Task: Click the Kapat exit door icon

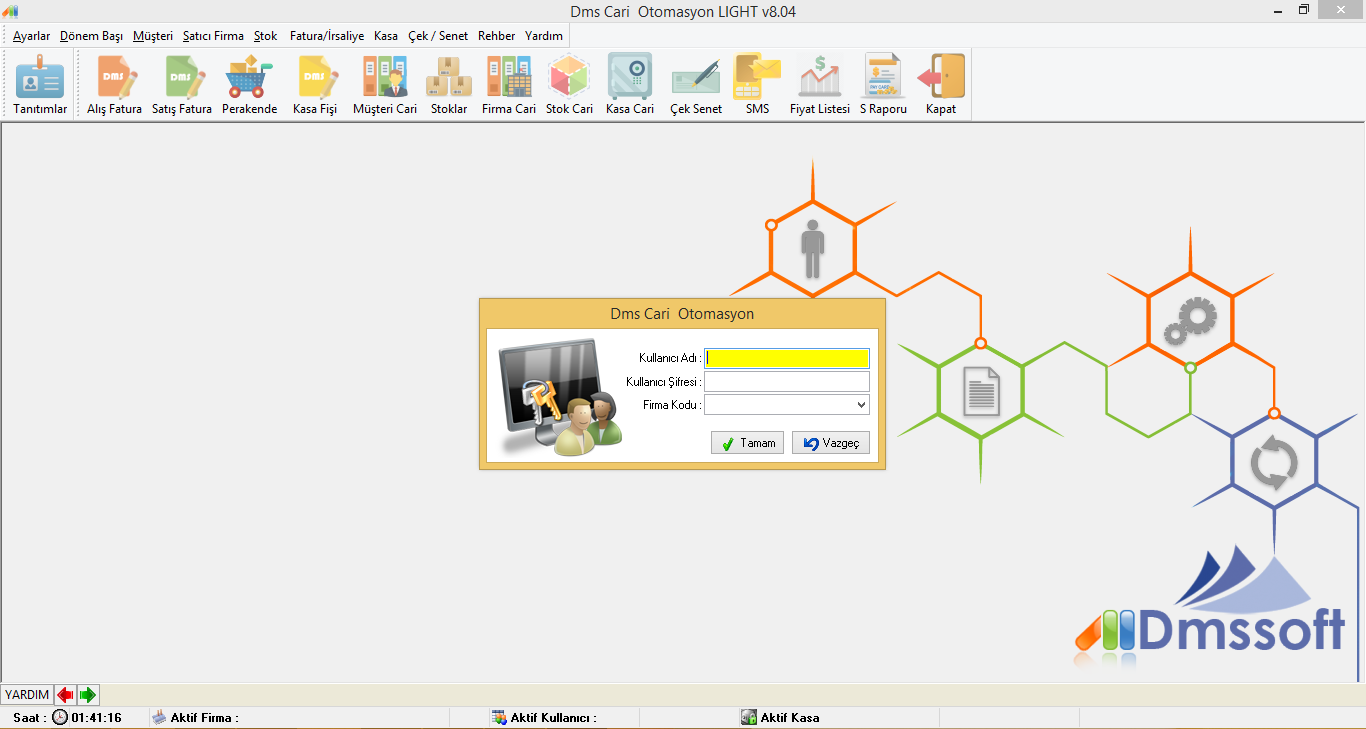Action: 941,84
